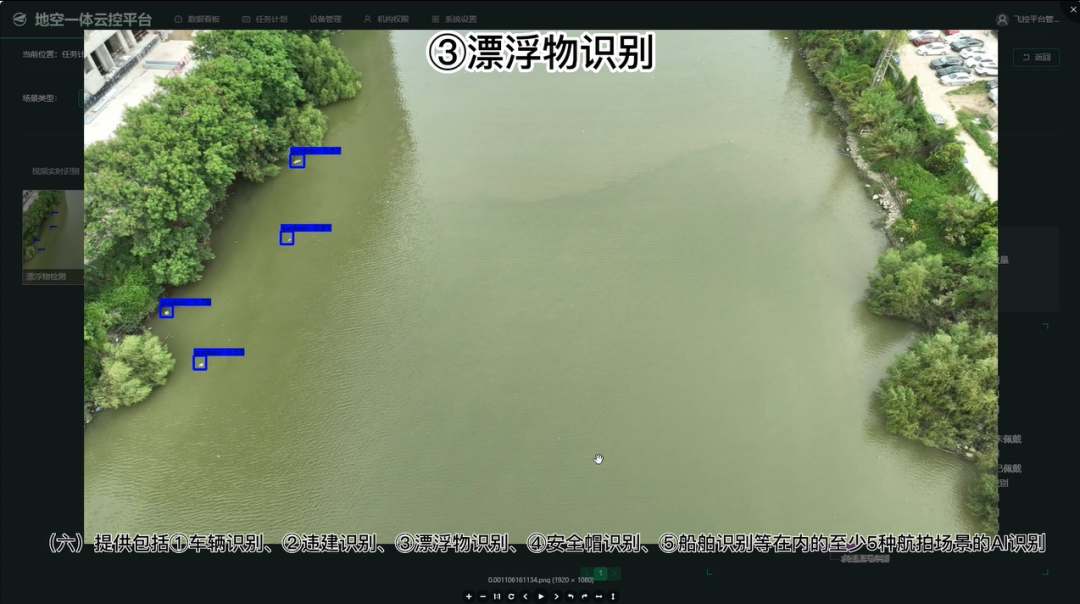Open 设备管理 menu item
The image size is (1080, 604).
pos(325,19)
